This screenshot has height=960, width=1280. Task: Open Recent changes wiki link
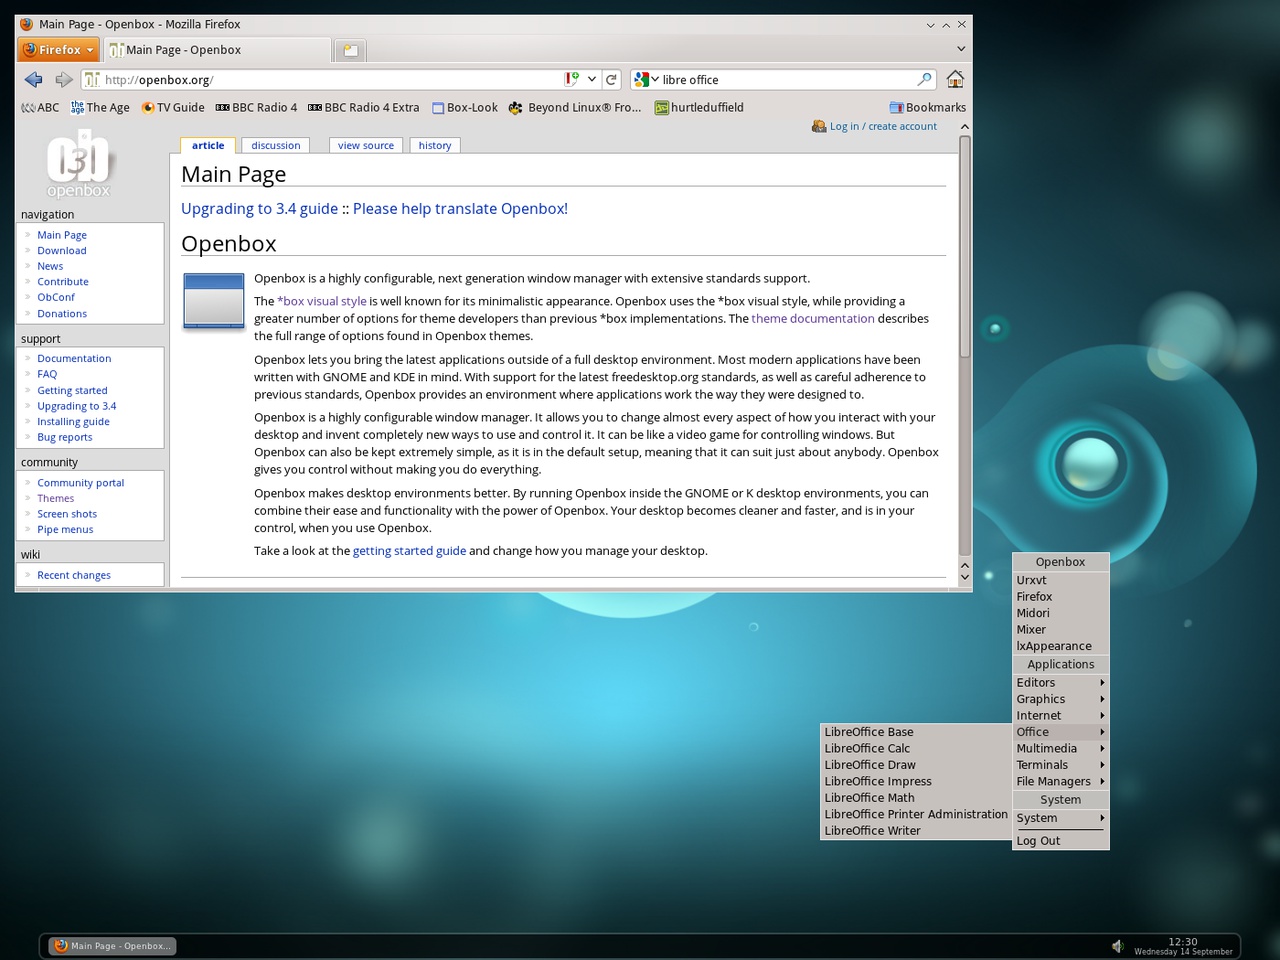[74, 576]
